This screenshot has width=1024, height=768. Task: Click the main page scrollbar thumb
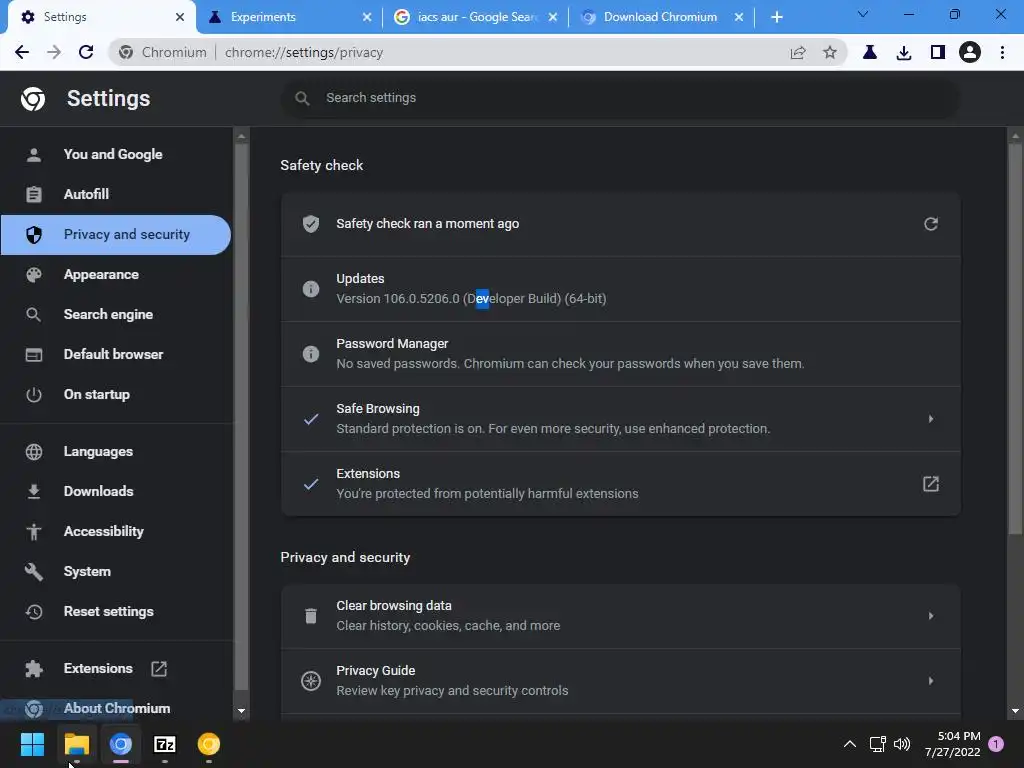click(x=1014, y=338)
